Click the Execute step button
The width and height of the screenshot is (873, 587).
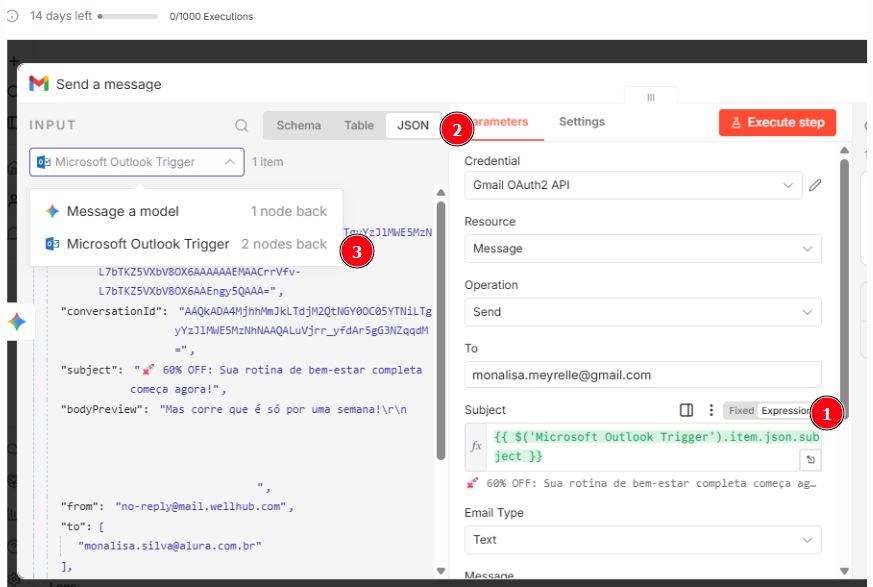pyautogui.click(x=777, y=122)
